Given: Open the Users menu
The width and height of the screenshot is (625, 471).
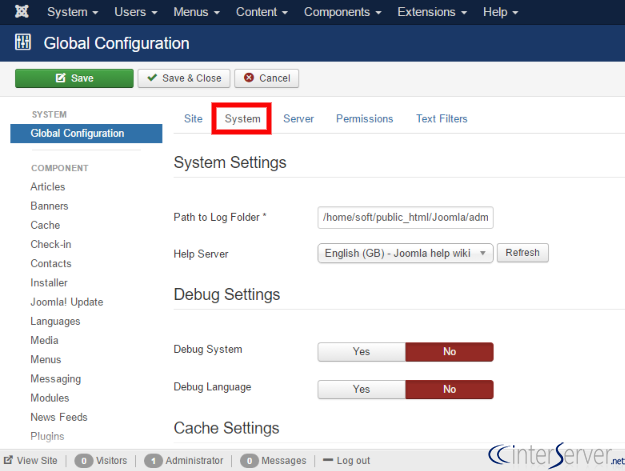Looking at the screenshot, I should tap(136, 12).
